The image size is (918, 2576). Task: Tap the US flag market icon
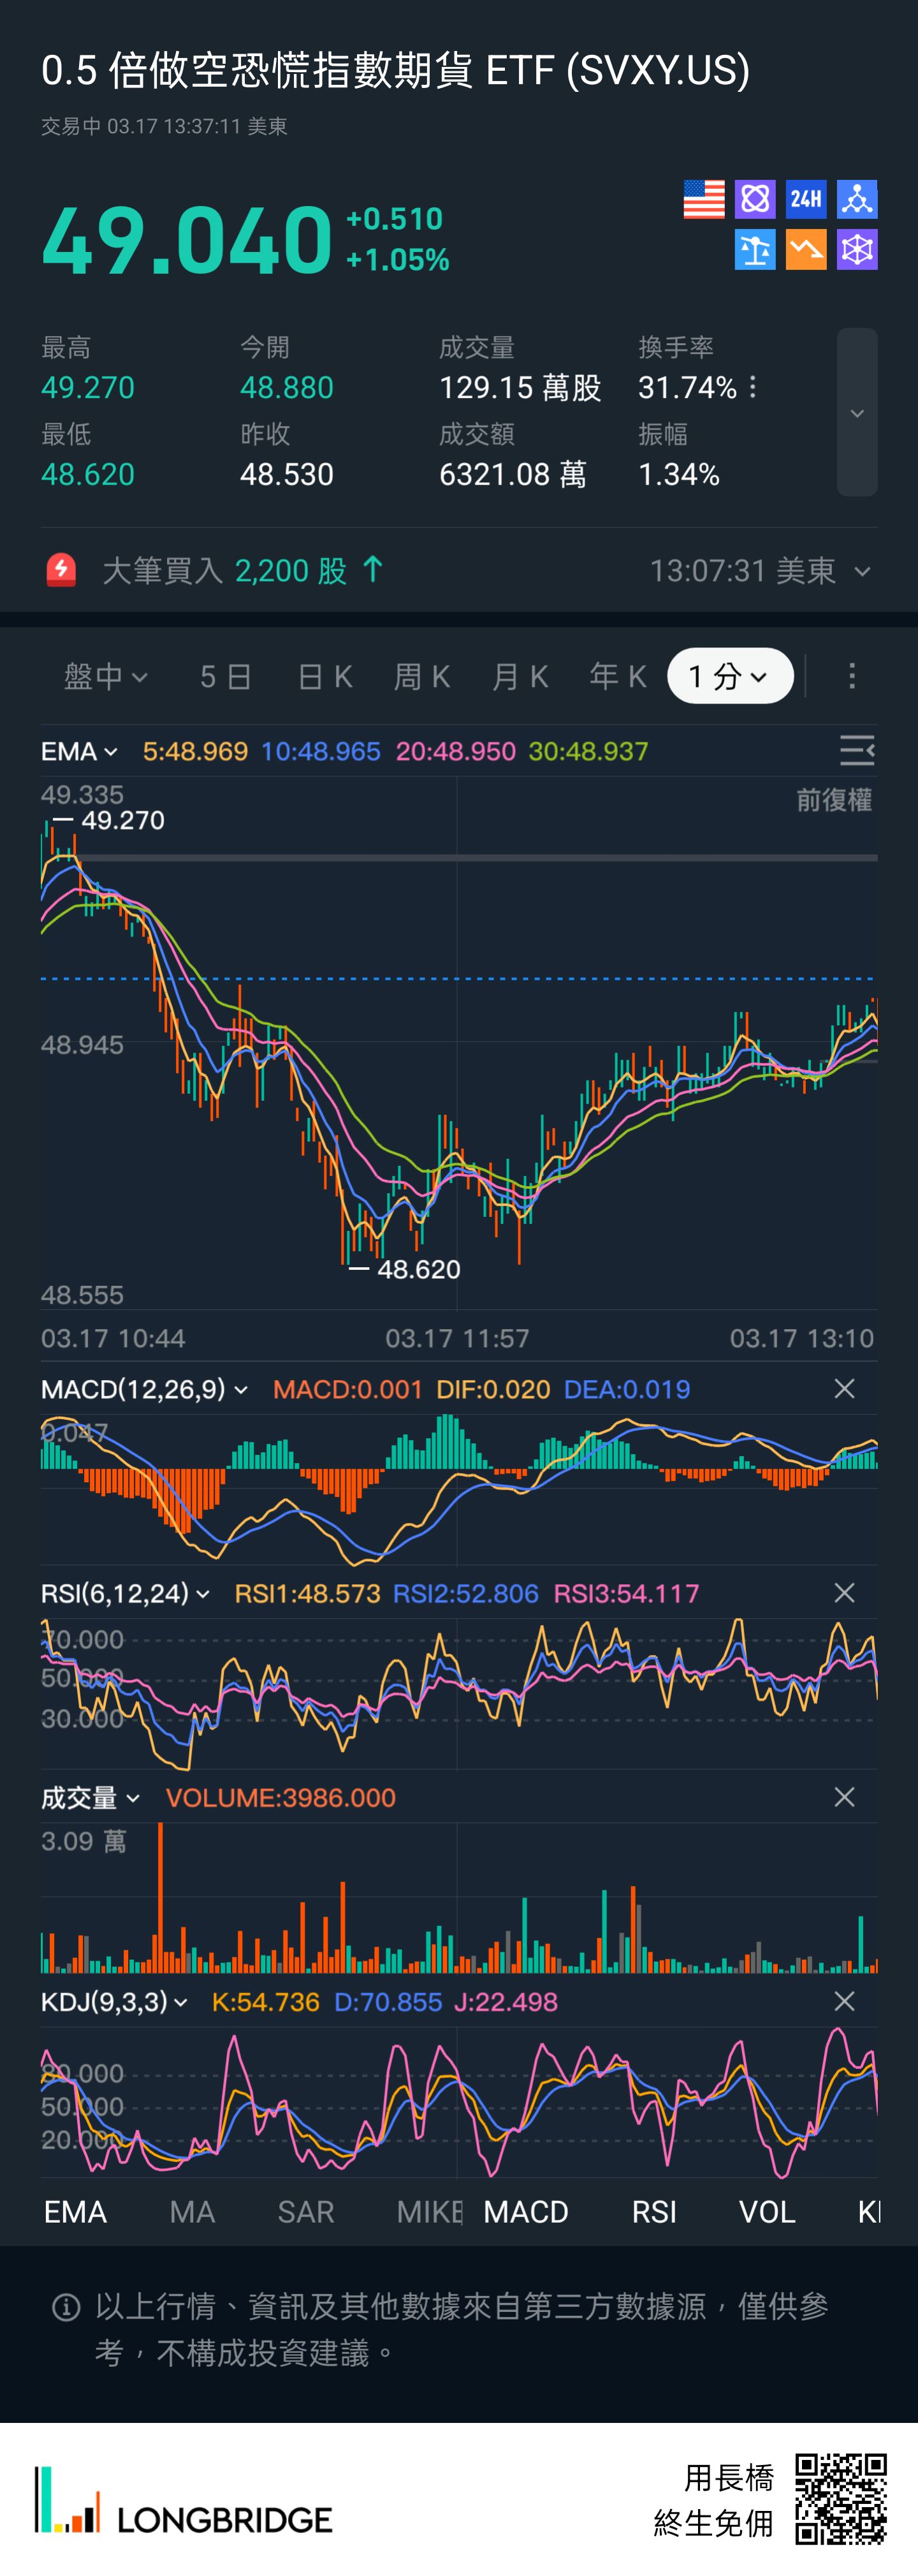point(703,199)
